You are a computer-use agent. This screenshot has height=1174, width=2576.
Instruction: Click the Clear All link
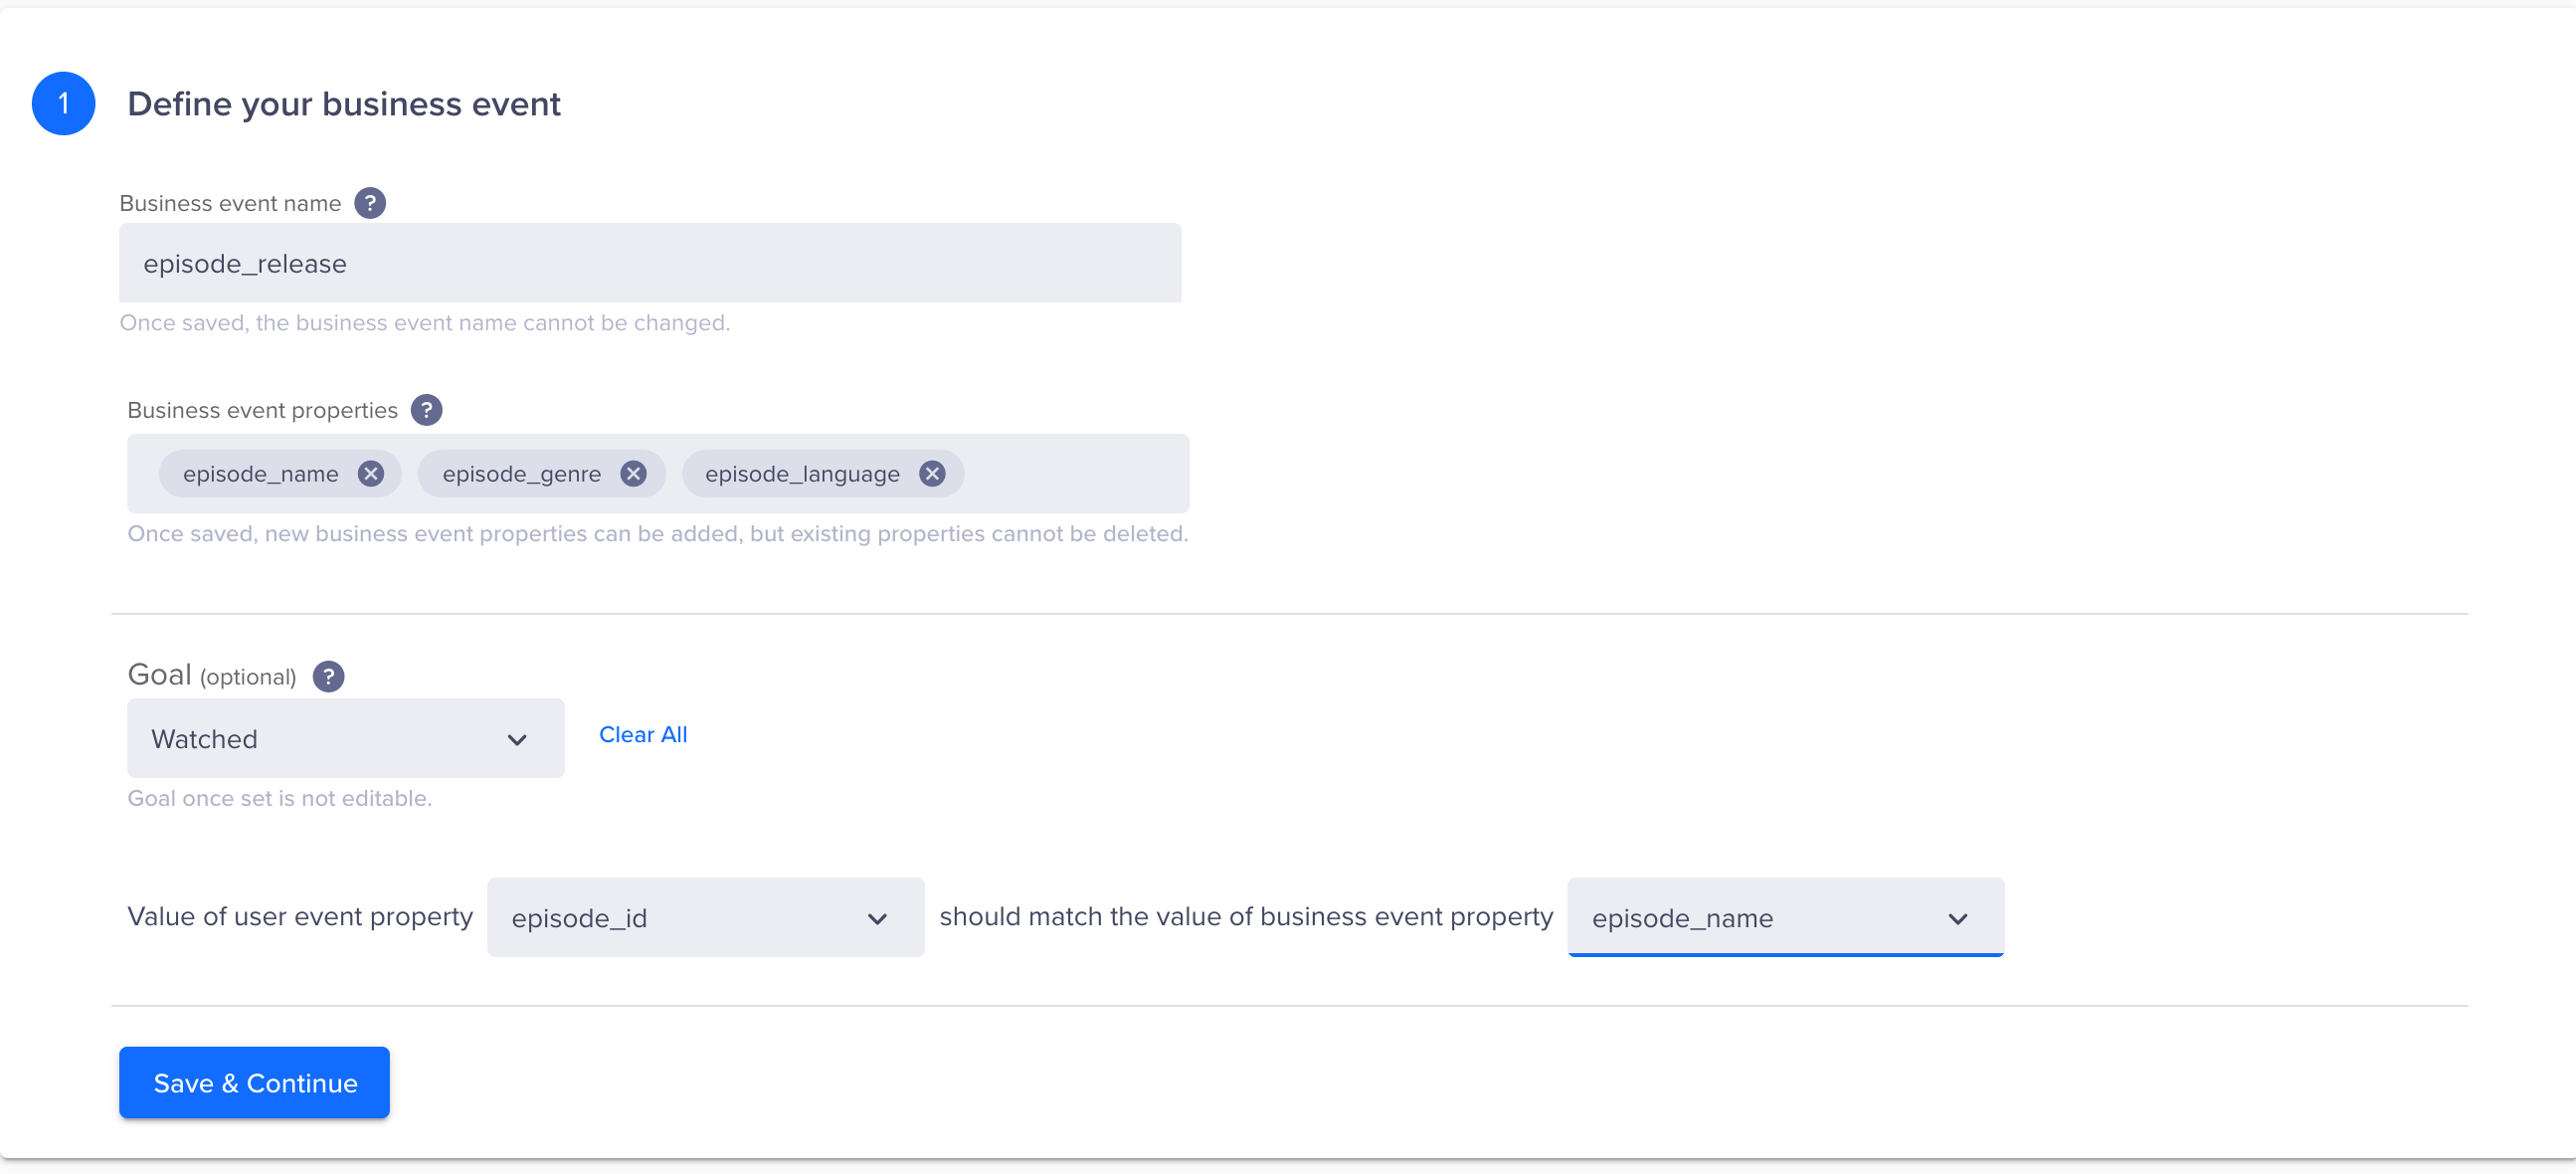[642, 734]
